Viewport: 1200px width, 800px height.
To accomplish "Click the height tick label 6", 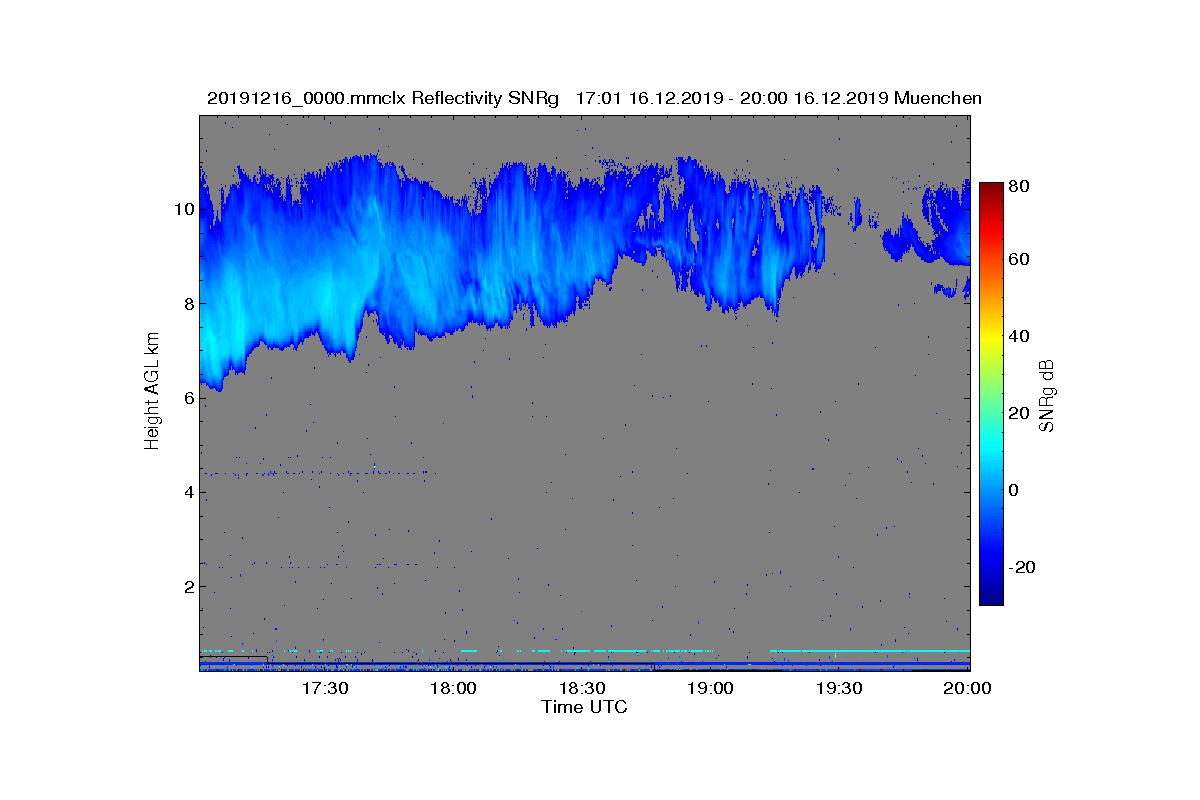I will coord(188,397).
